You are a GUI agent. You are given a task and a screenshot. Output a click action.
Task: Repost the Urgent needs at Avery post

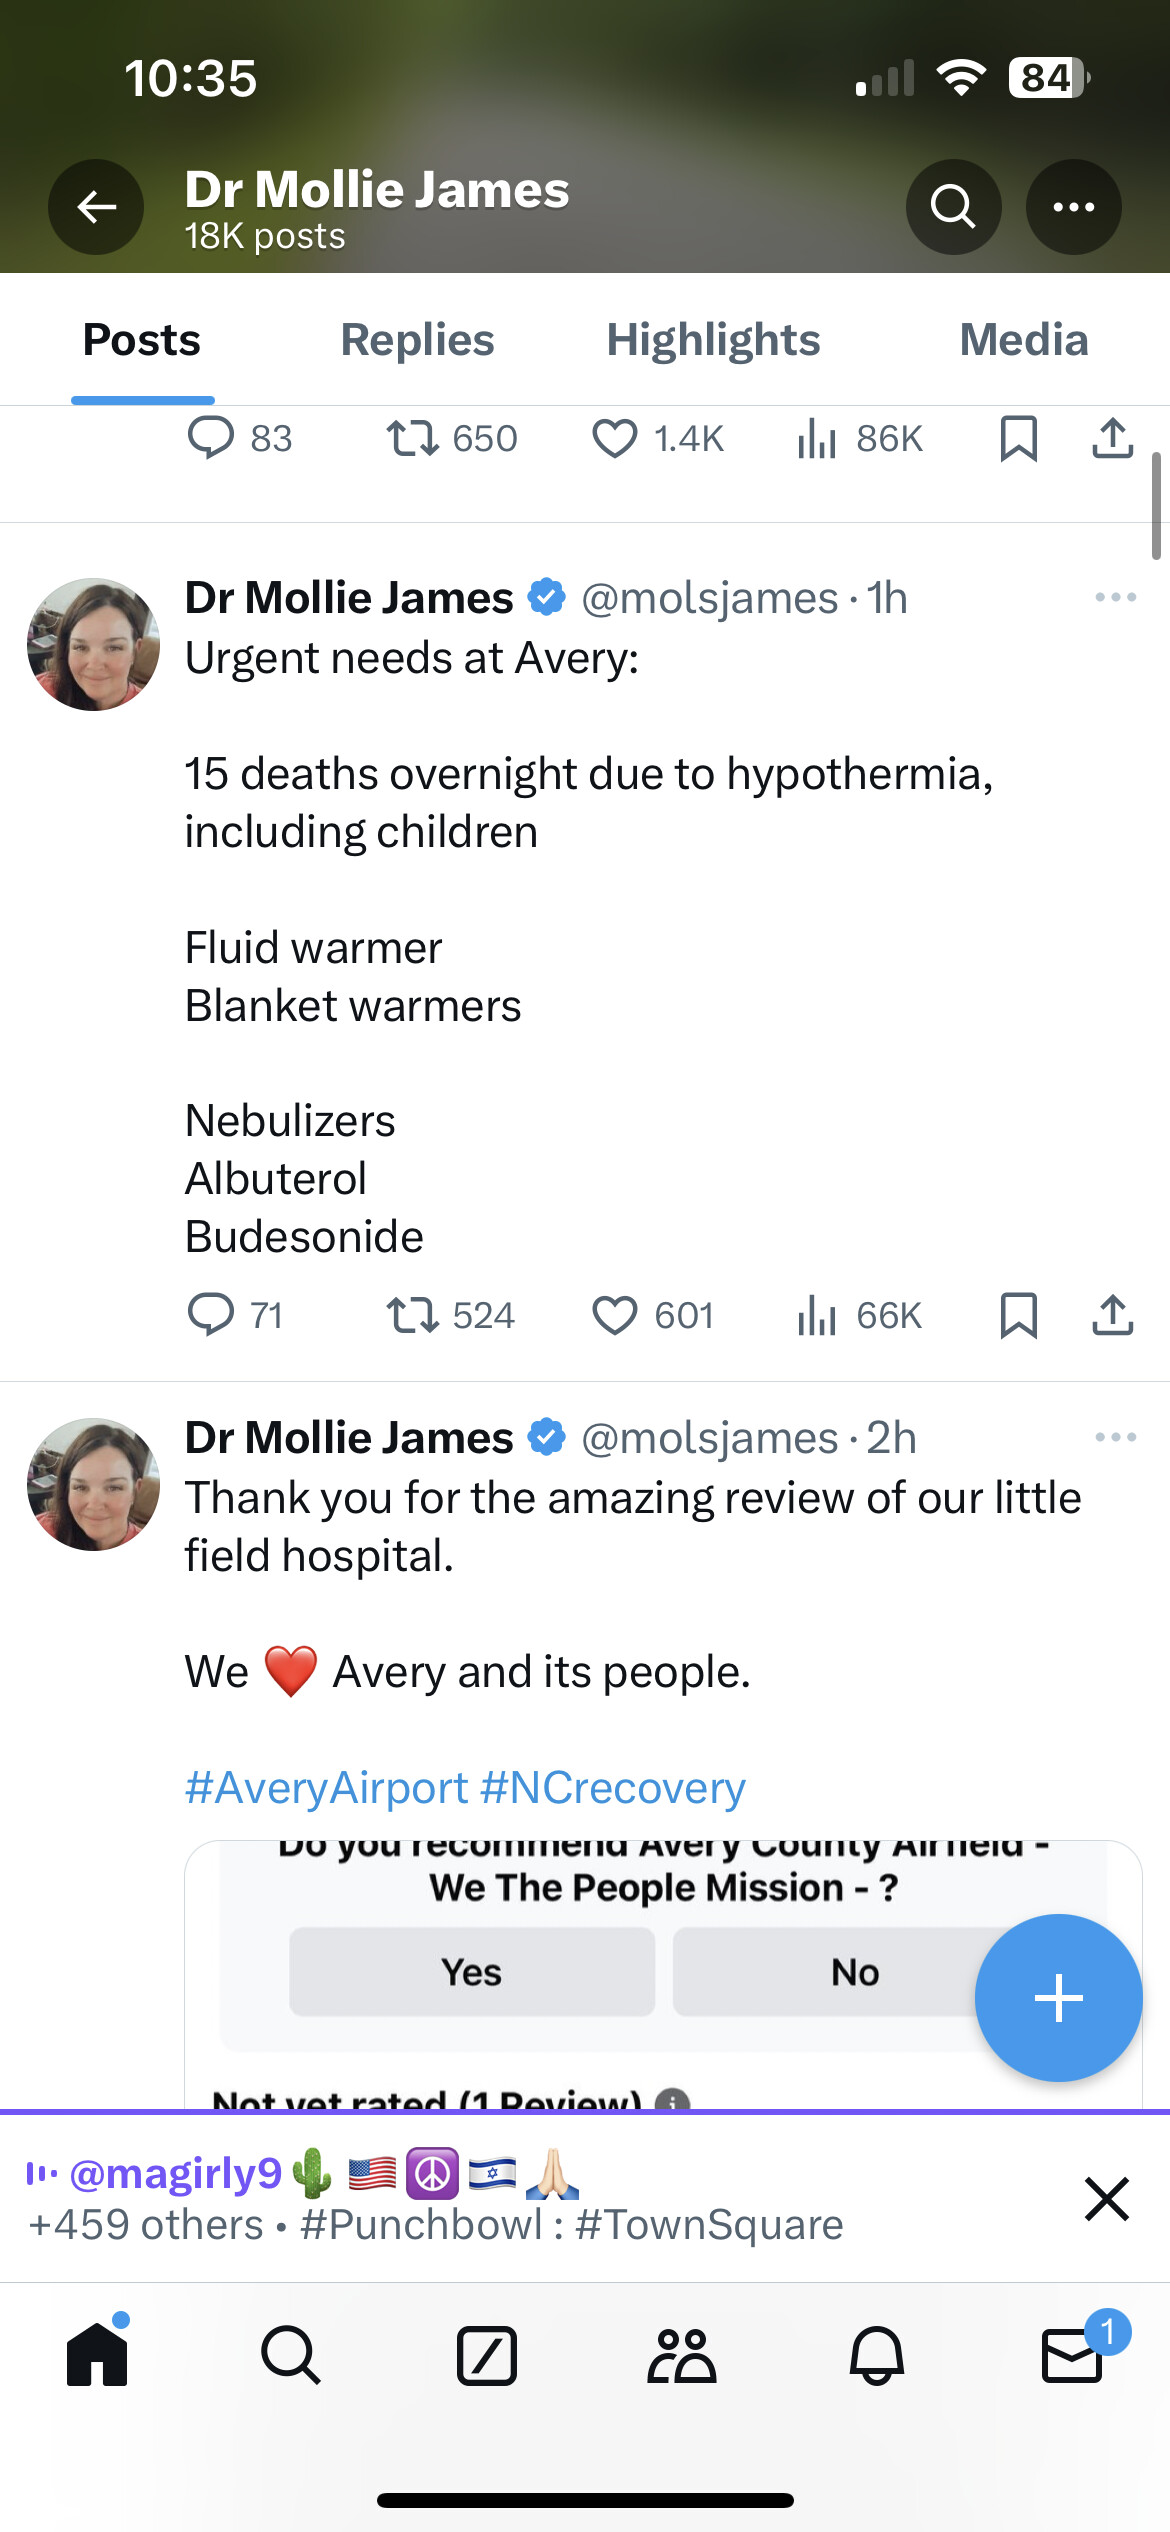click(x=413, y=1315)
